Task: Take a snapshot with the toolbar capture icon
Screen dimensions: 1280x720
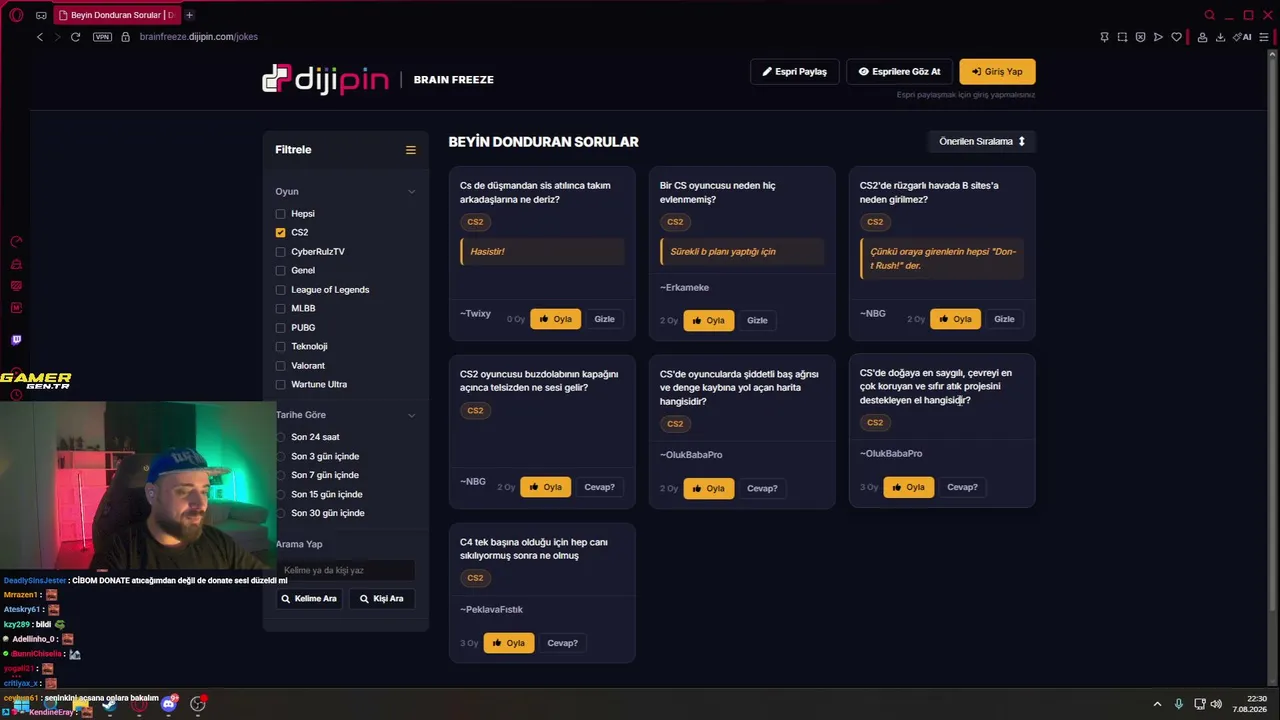Action: [1122, 37]
